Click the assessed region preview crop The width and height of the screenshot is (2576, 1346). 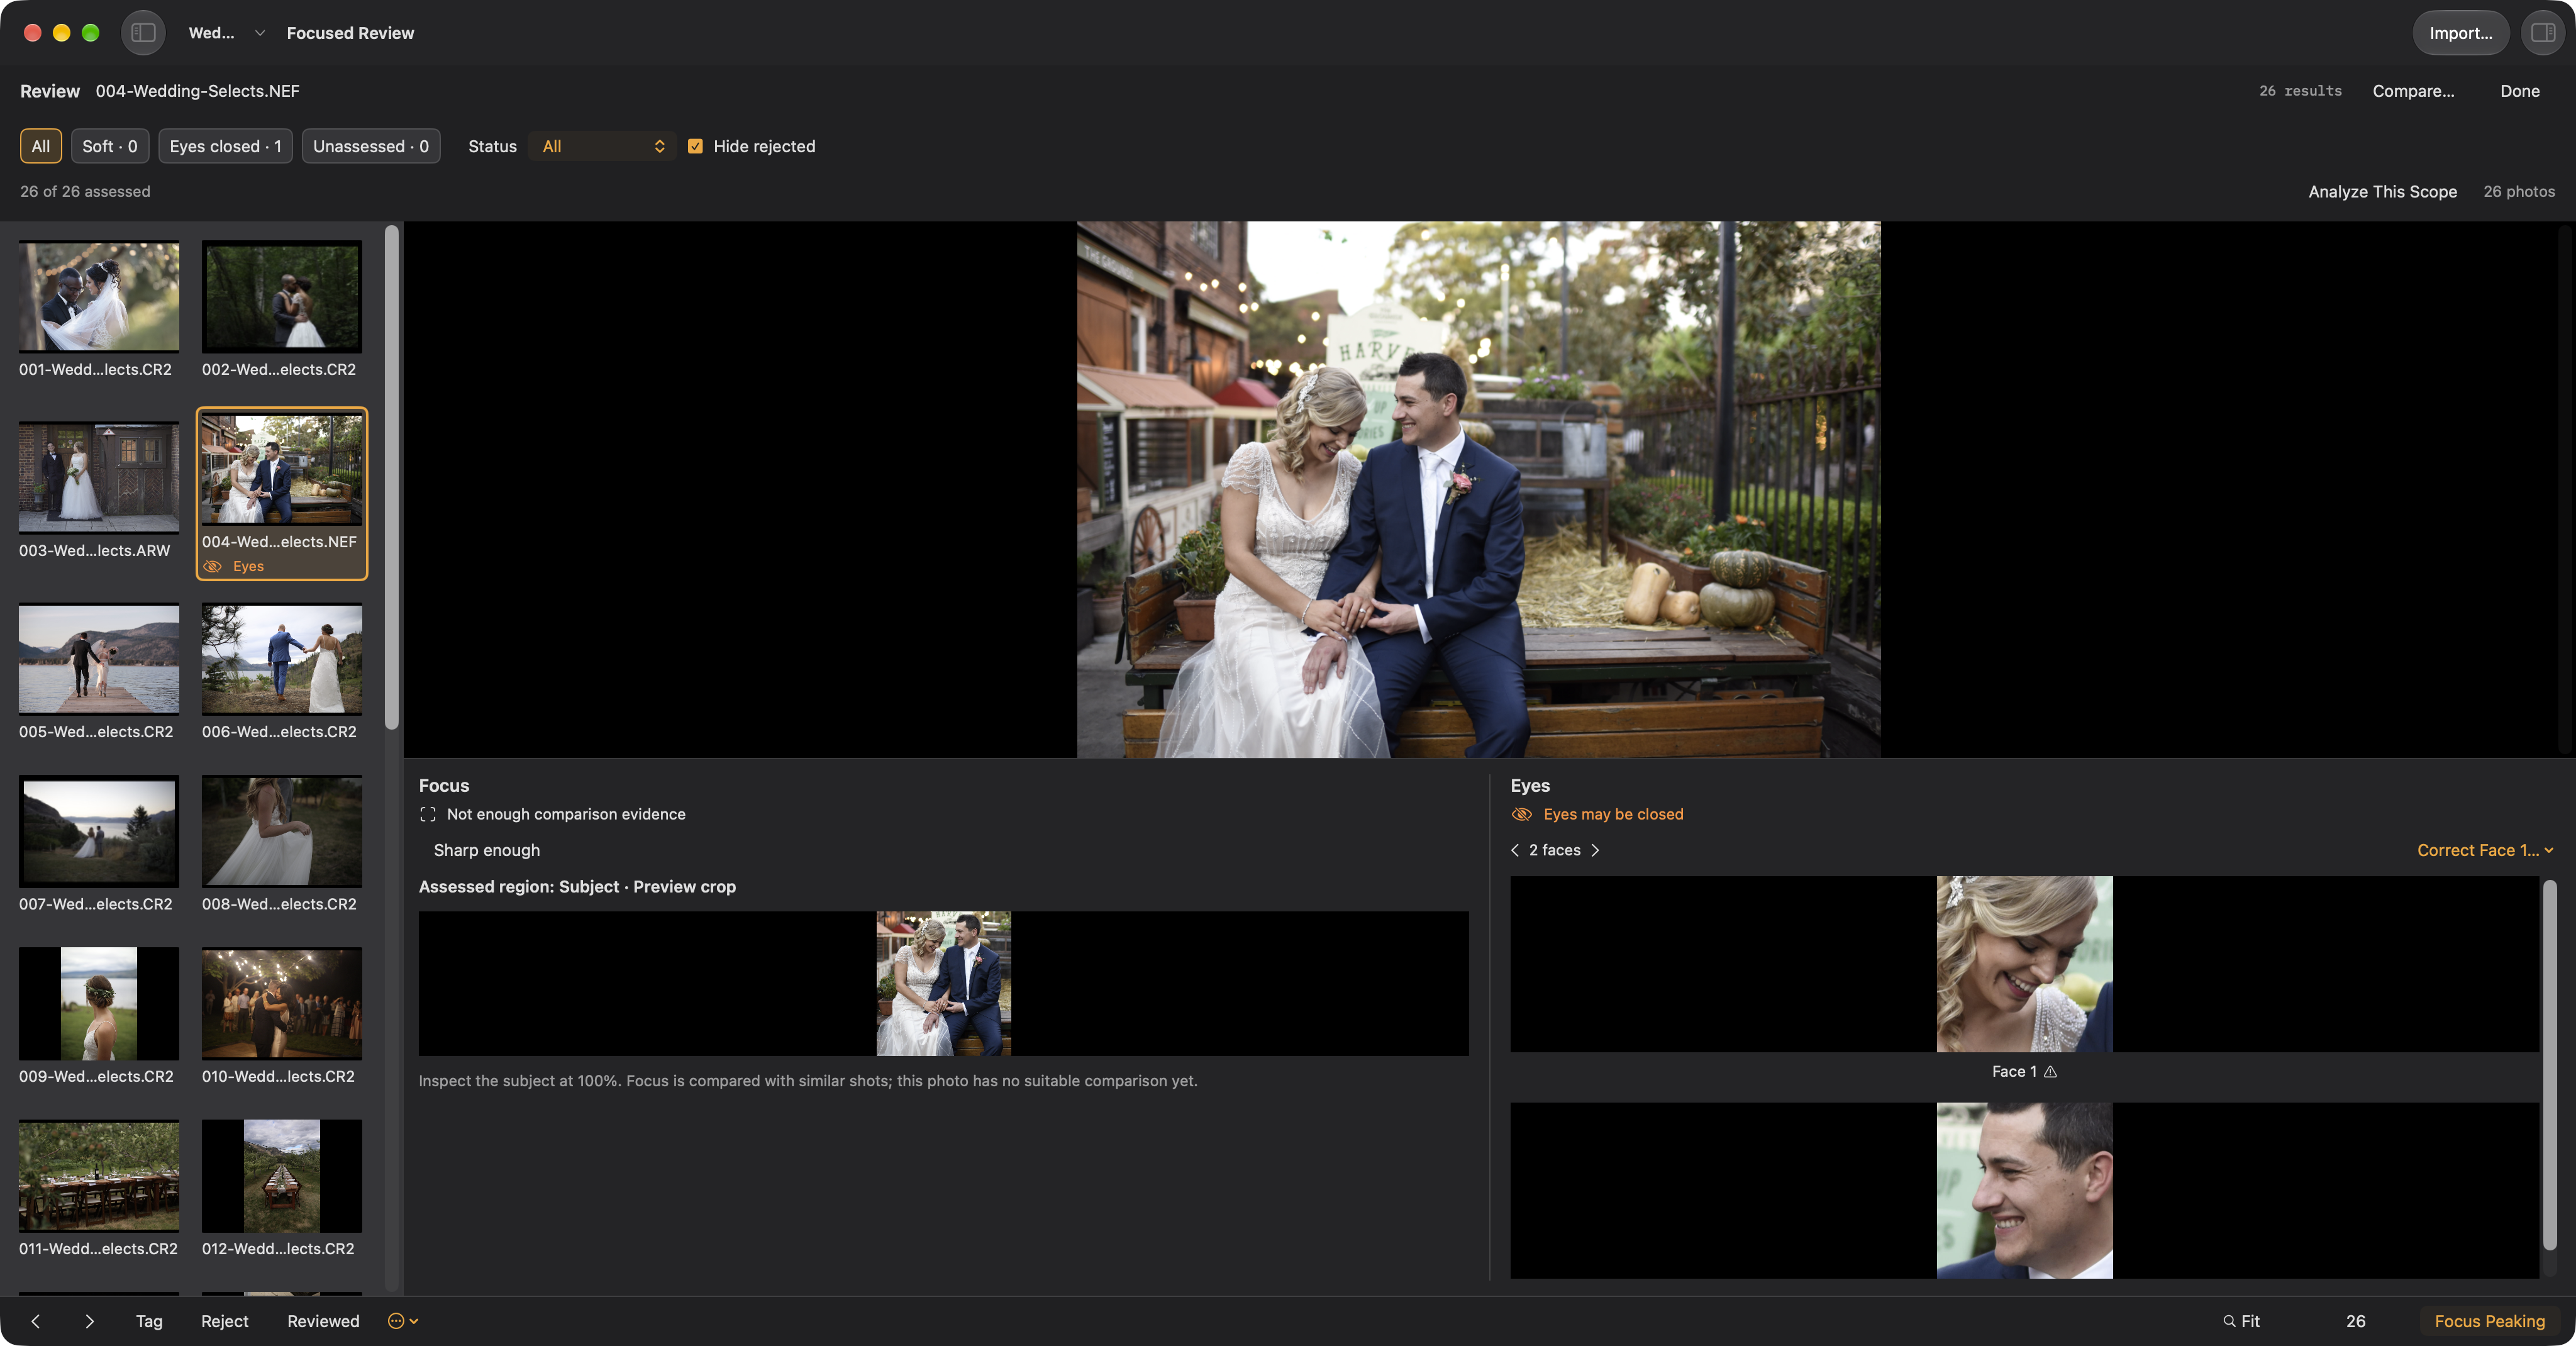pos(943,983)
